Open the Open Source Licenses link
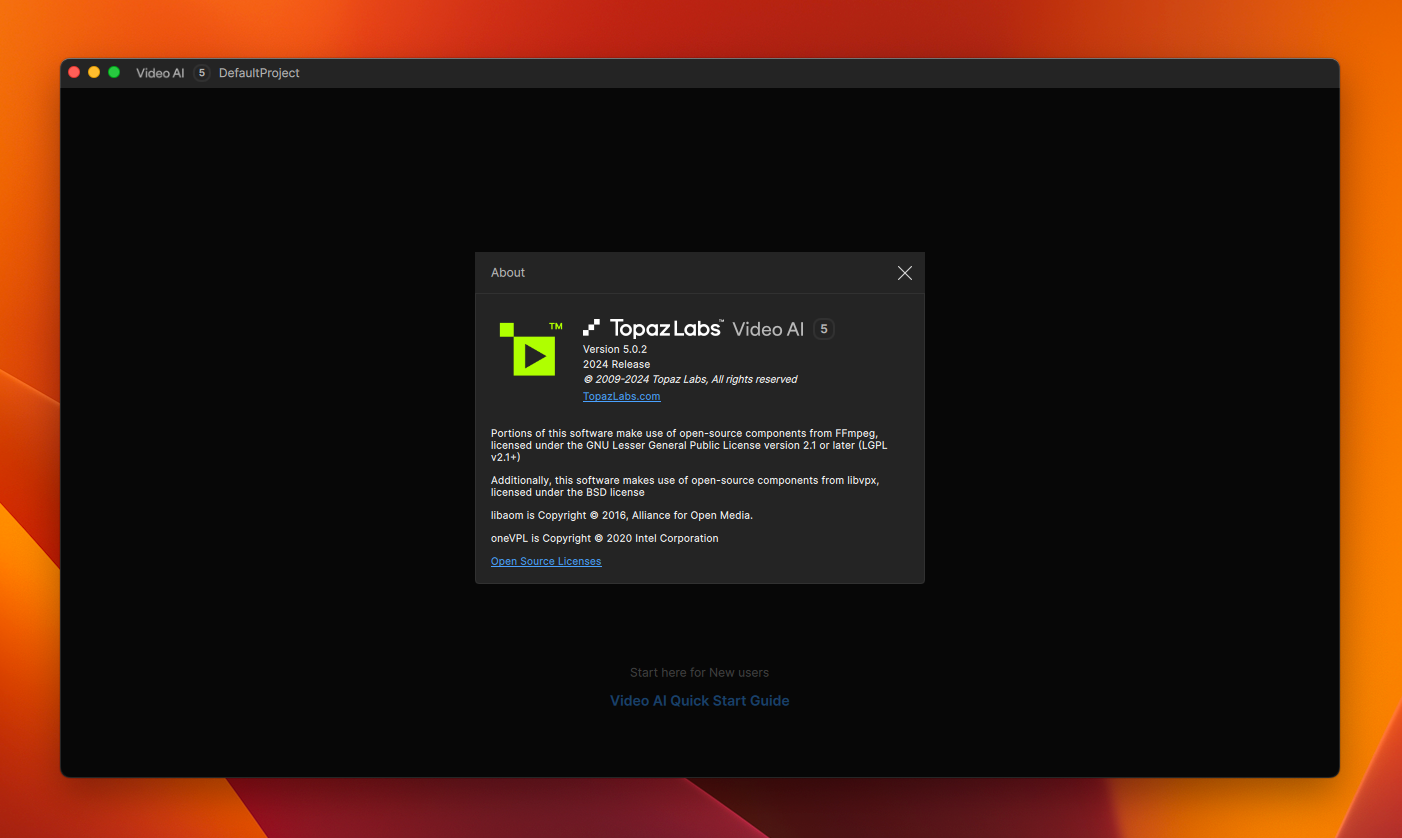This screenshot has width=1402, height=838. click(x=546, y=561)
